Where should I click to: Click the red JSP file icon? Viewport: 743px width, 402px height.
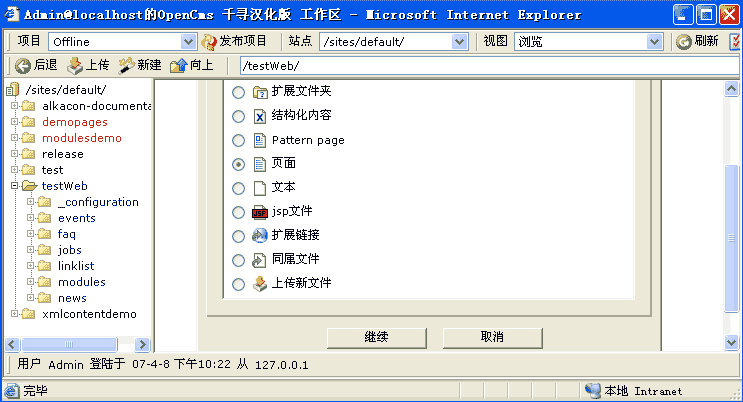tap(260, 212)
